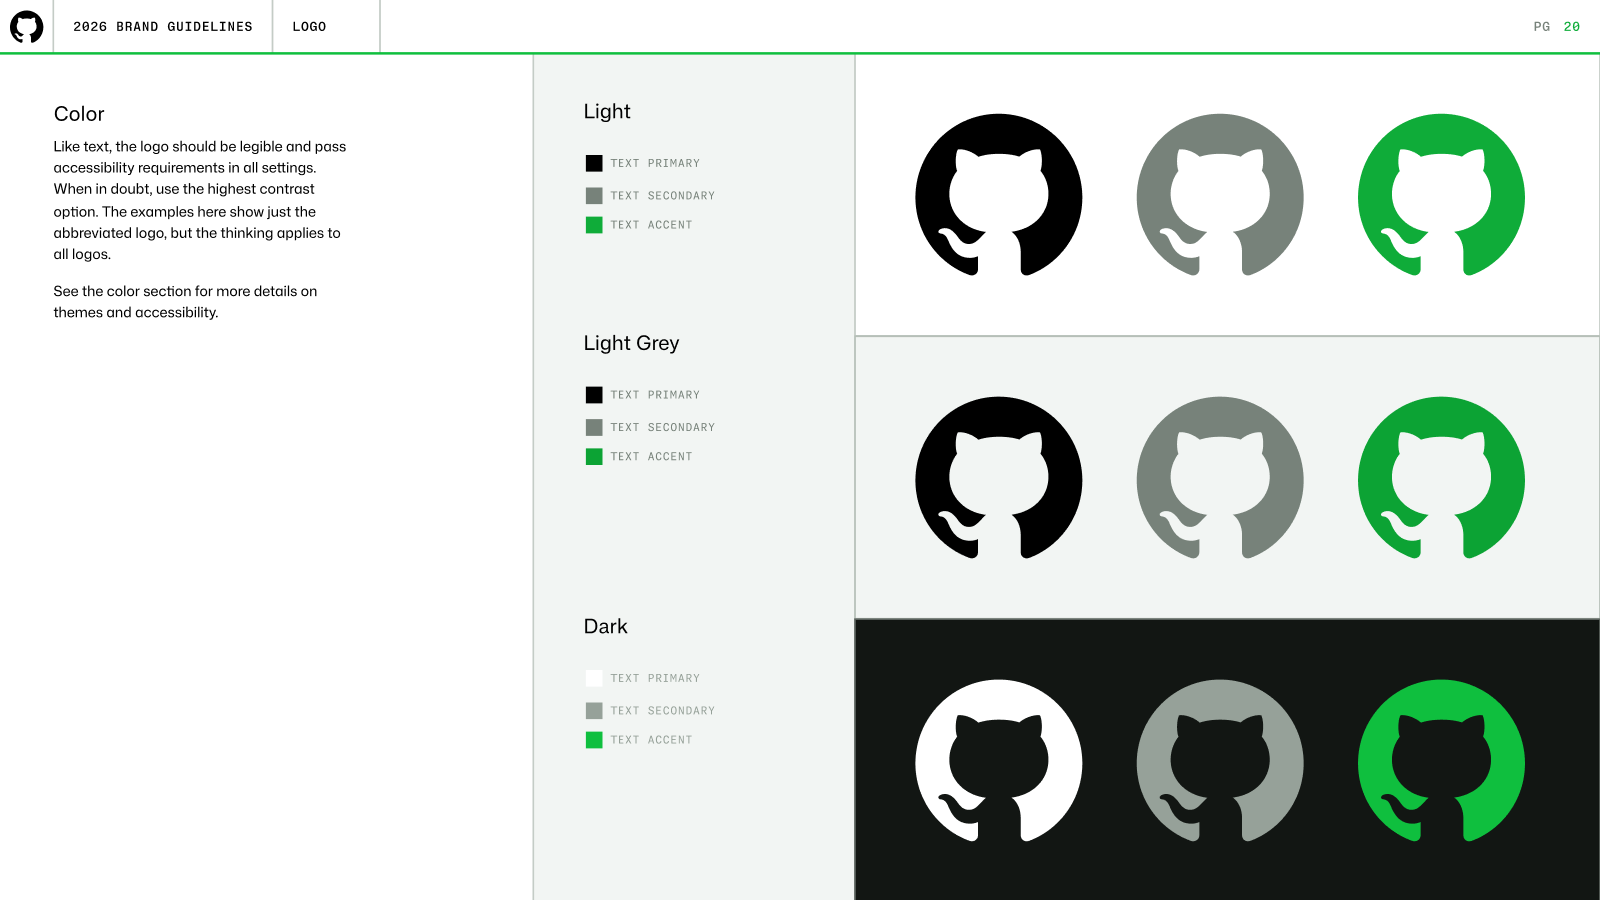The height and width of the screenshot is (900, 1600).
Task: Click the GitHub logo in the header
Action: click(x=27, y=27)
